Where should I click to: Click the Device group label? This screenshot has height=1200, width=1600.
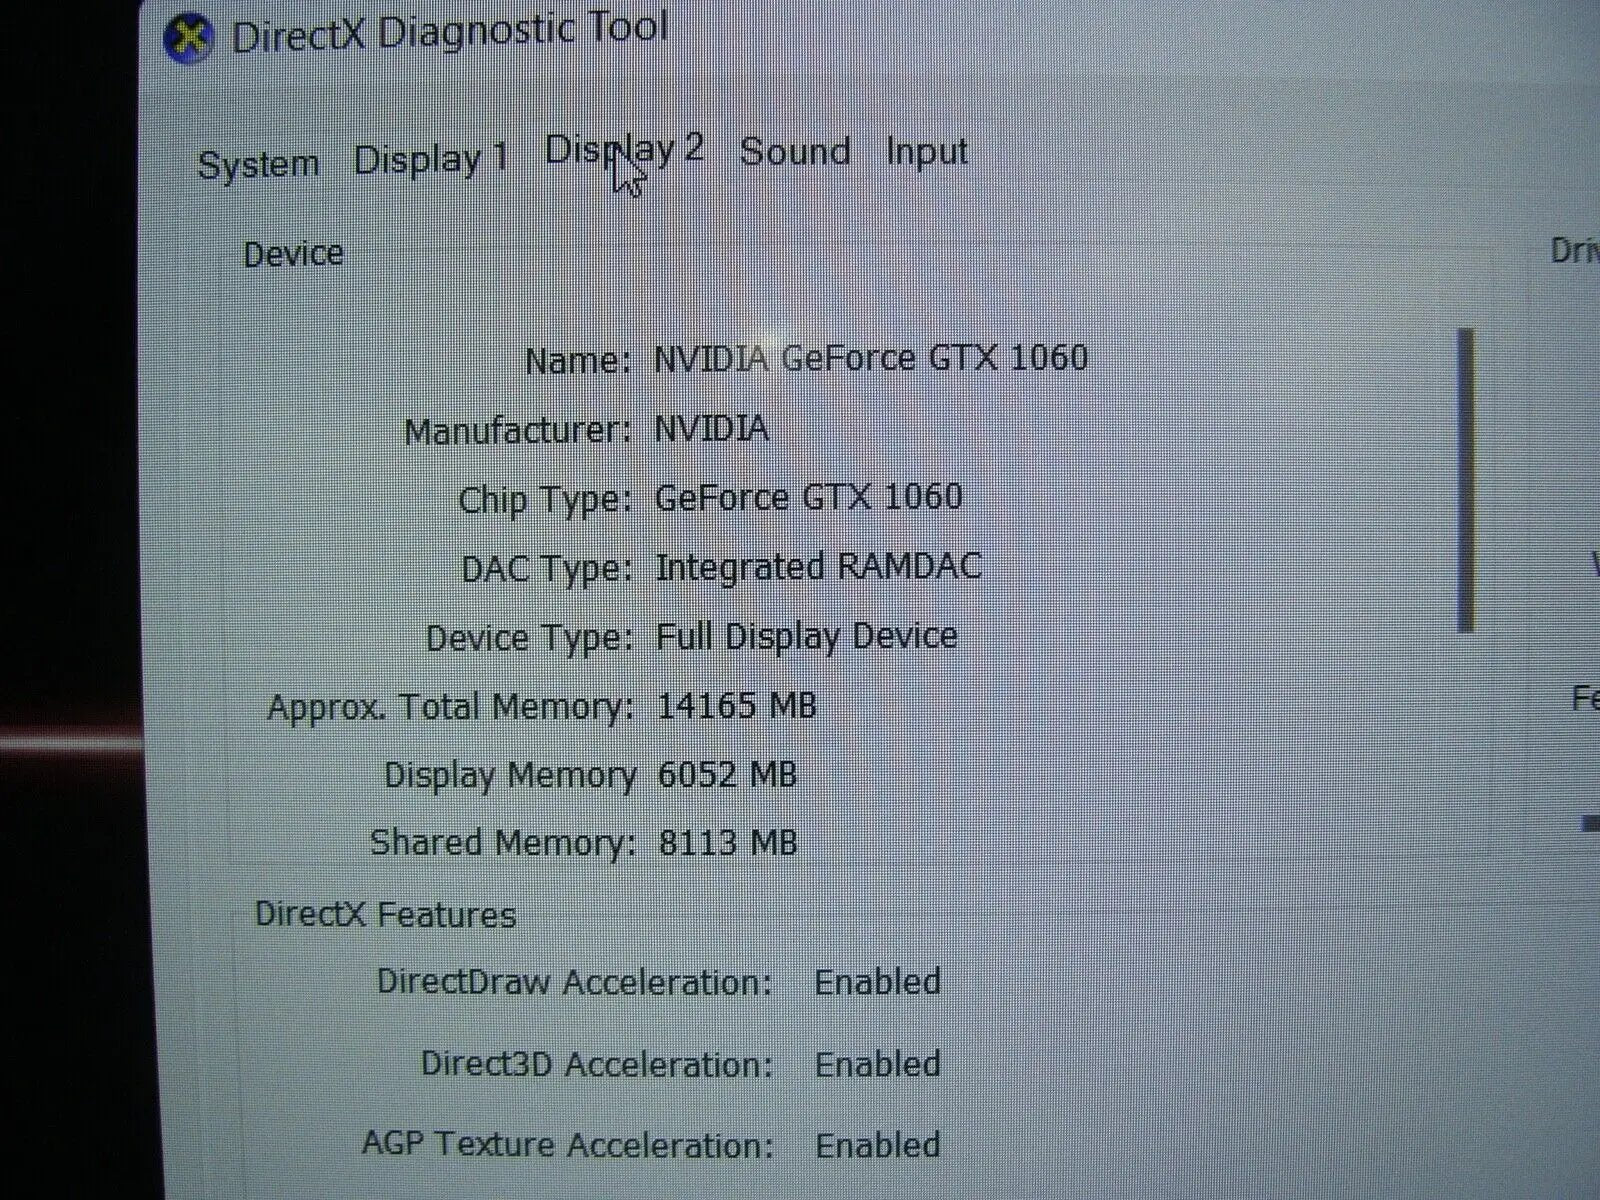293,254
